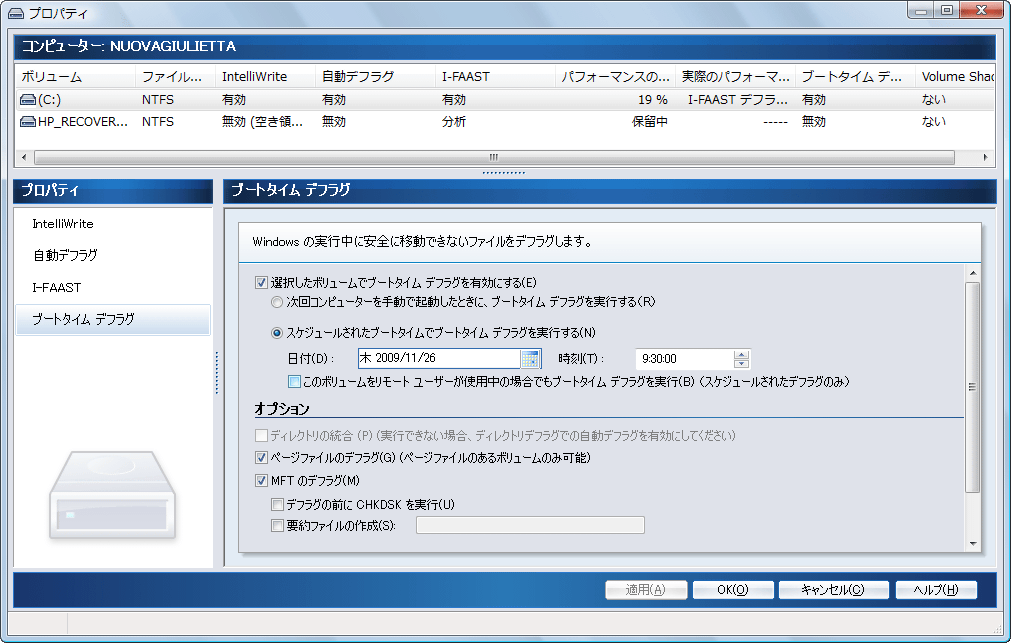Sort by the Volume Shadow column header
Viewport: 1011px width, 643px height.
tap(956, 76)
